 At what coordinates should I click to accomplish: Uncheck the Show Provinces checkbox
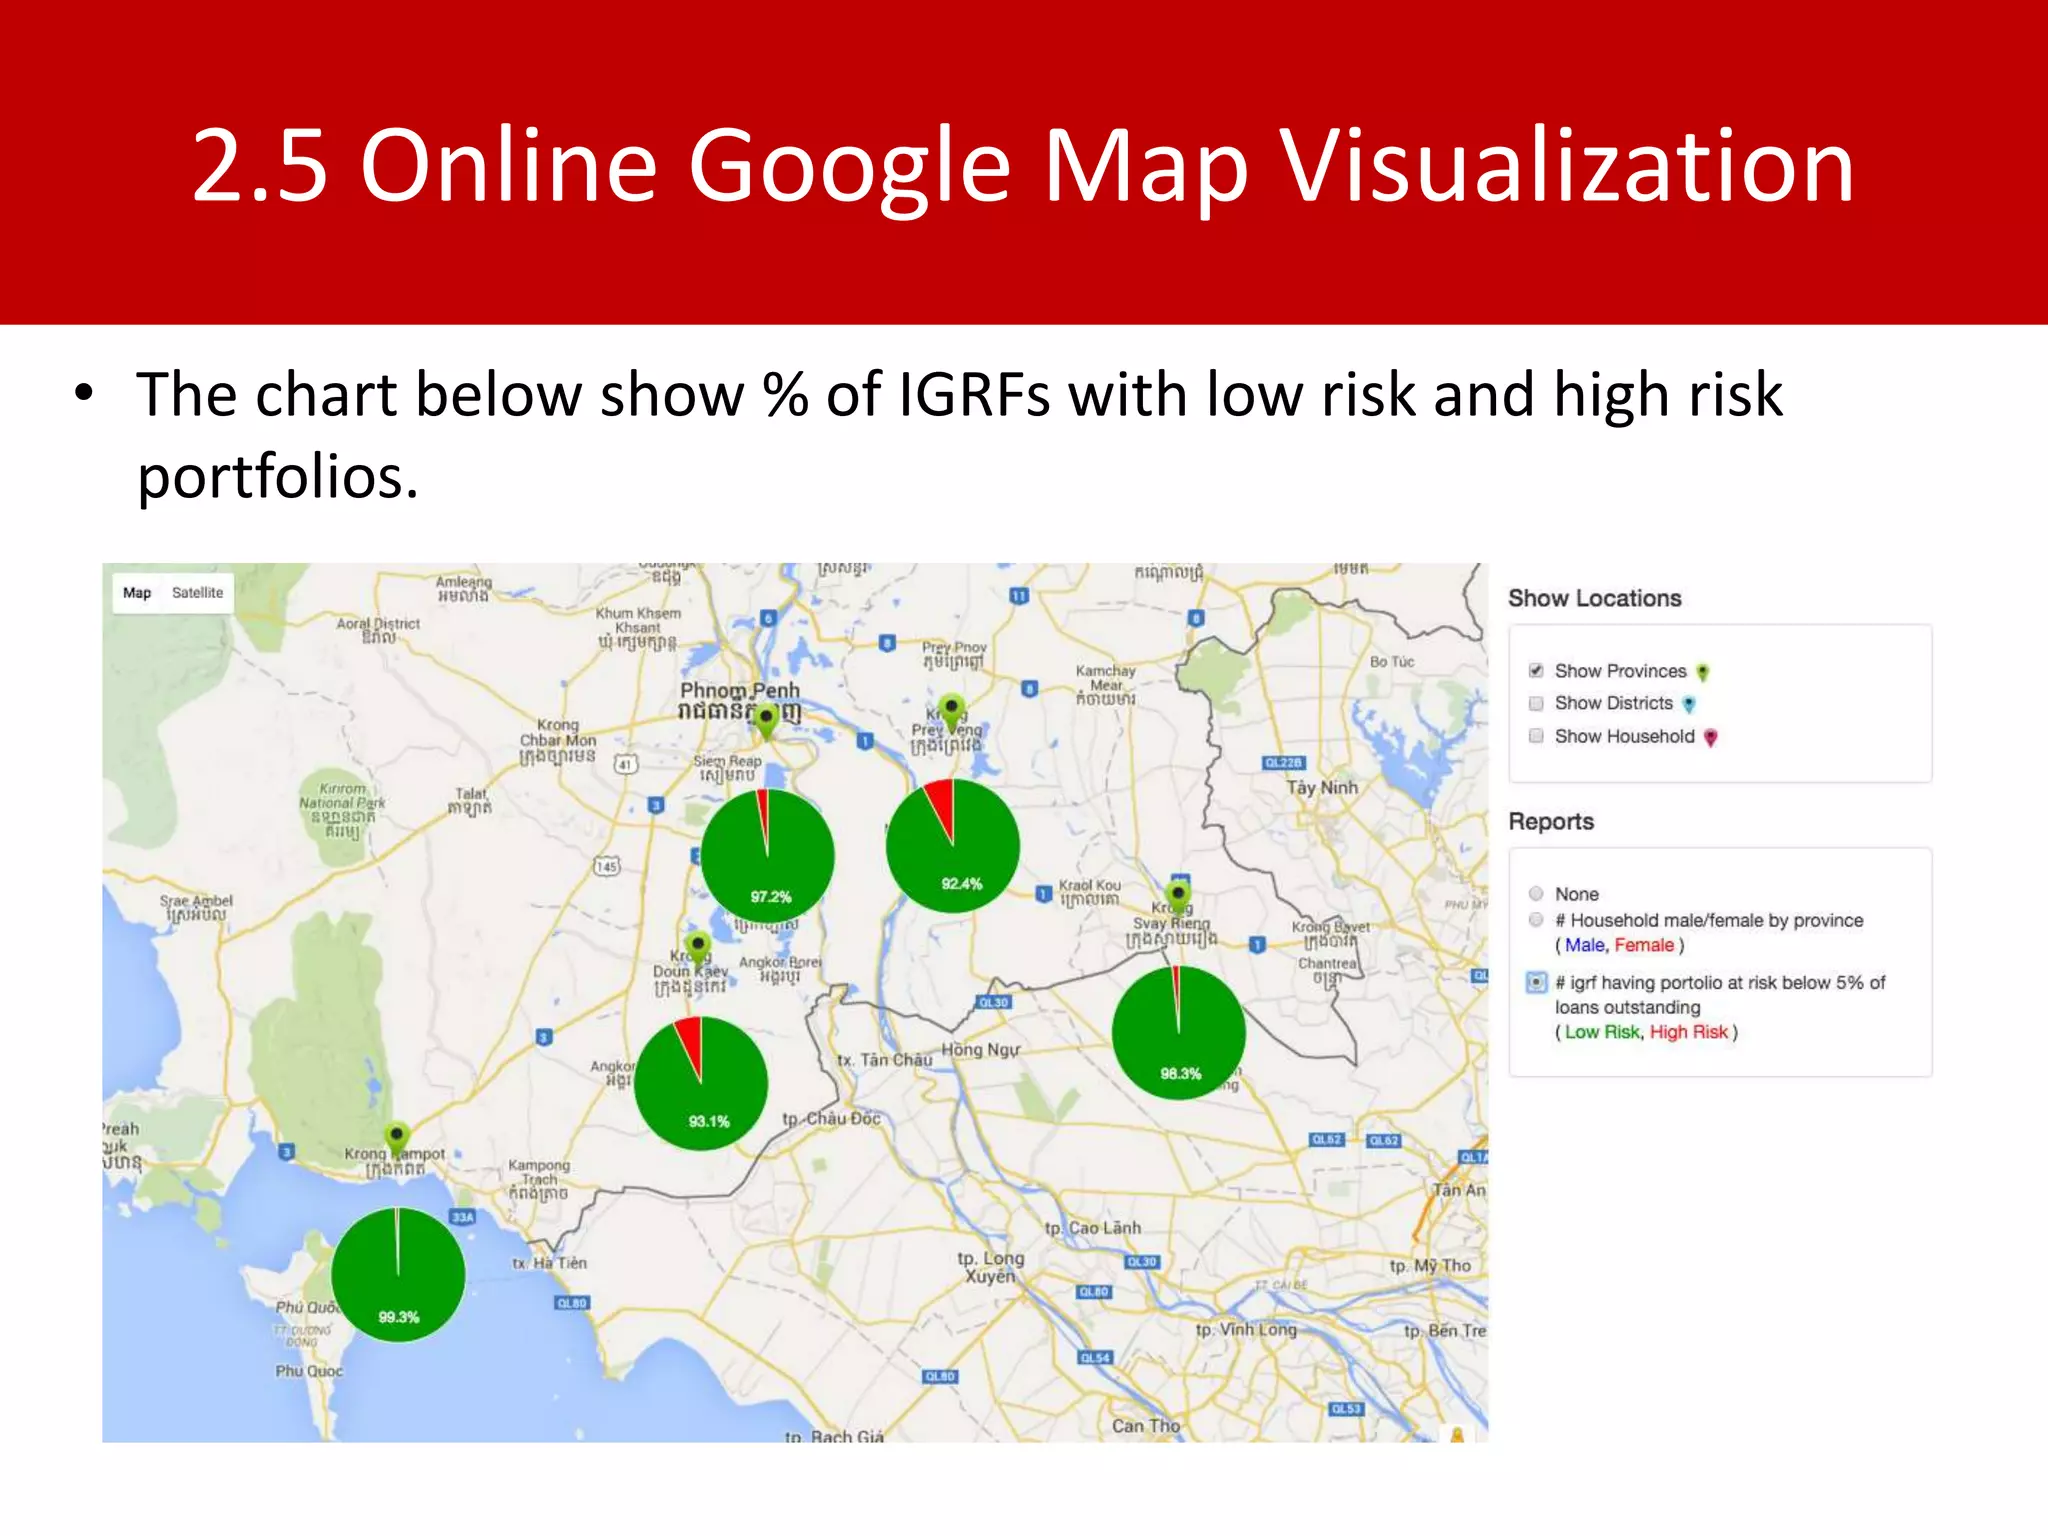coord(1536,671)
